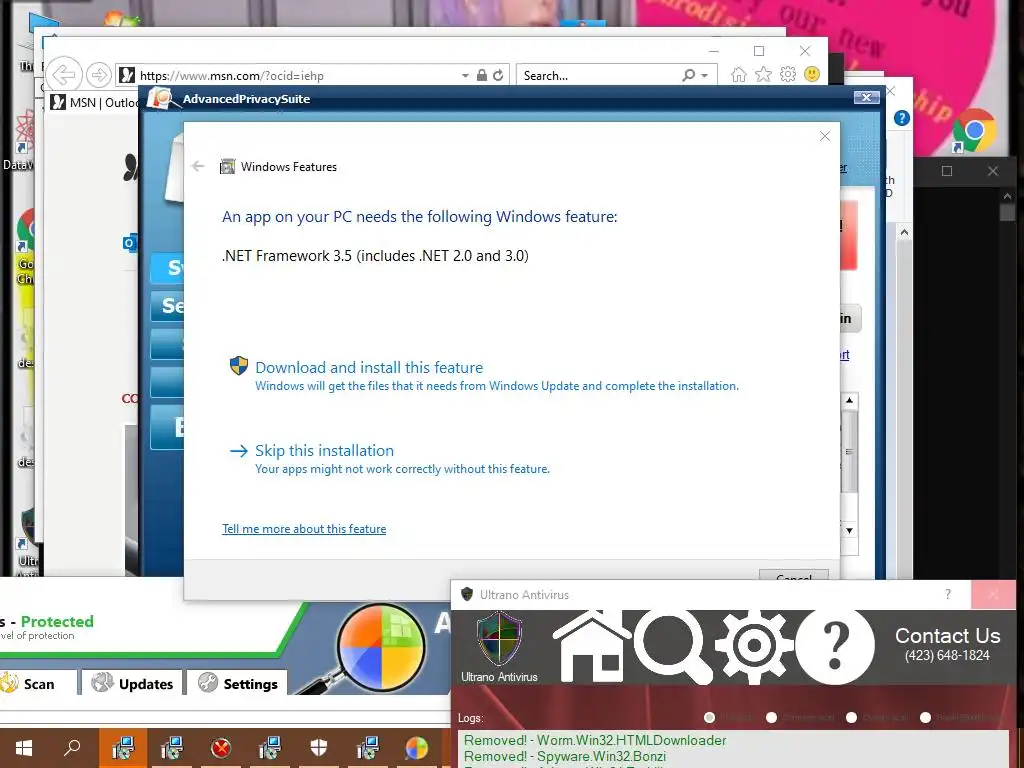The height and width of the screenshot is (768, 1024).
Task: Click the blue arrow beside Skip installation
Action: (x=239, y=451)
